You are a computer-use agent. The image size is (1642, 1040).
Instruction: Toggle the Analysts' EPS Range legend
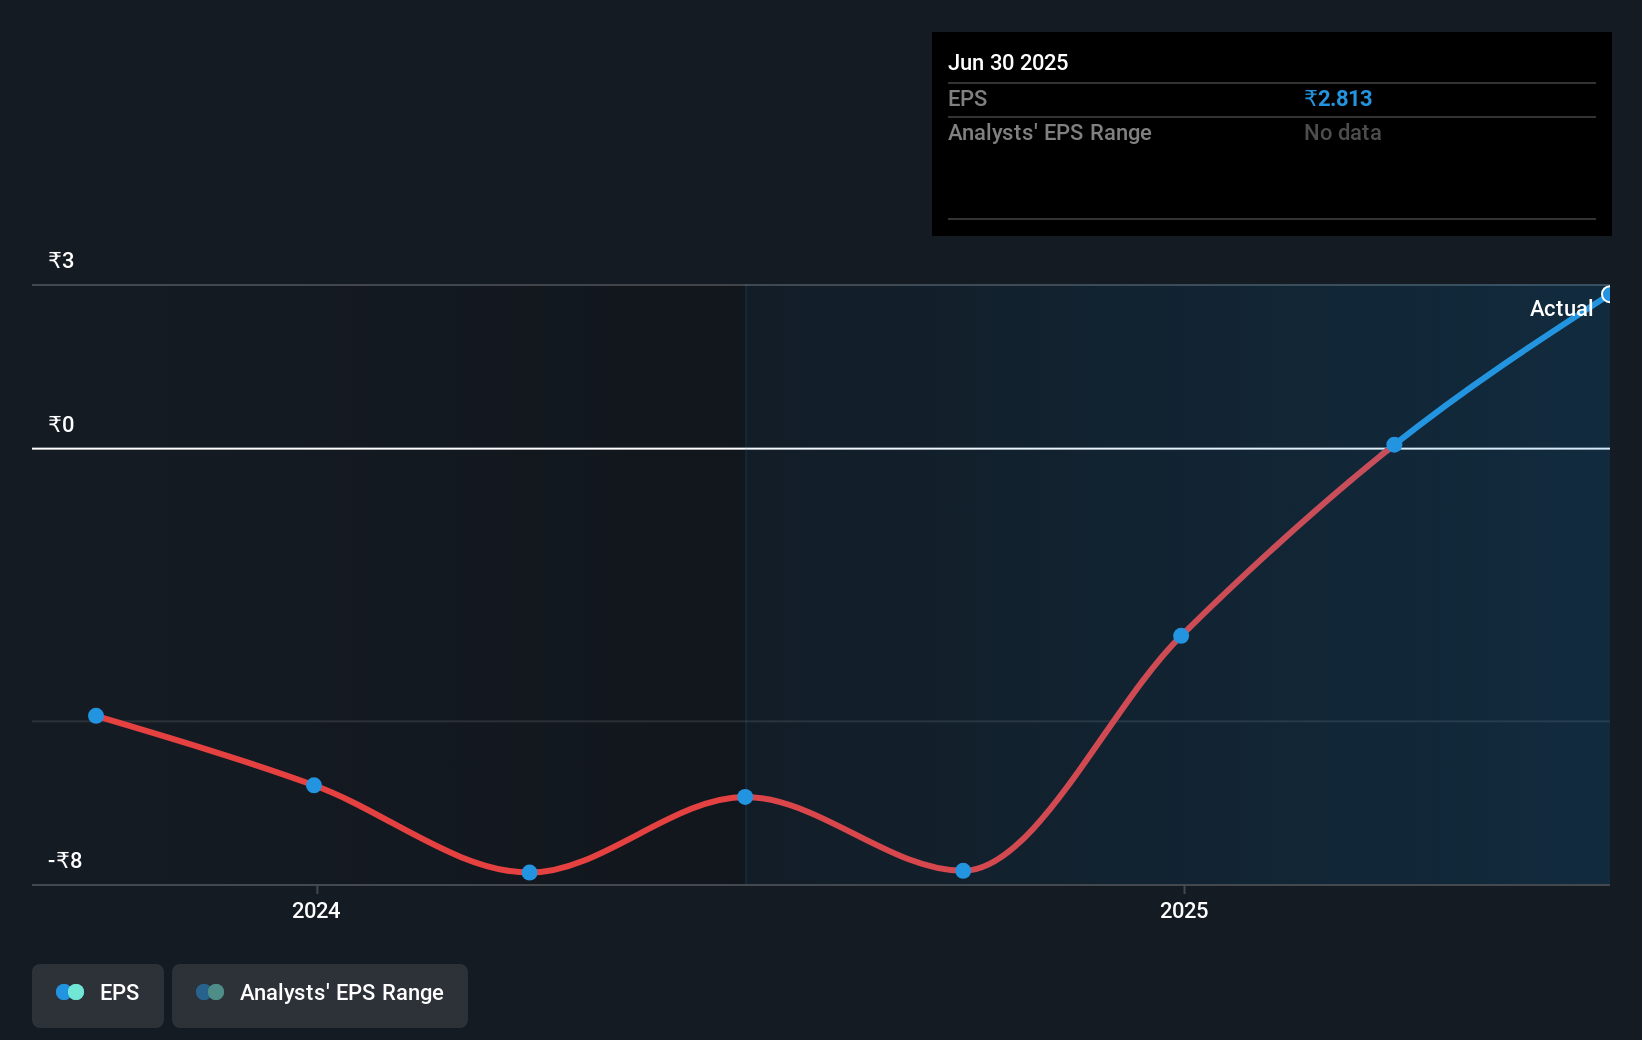[x=320, y=995]
